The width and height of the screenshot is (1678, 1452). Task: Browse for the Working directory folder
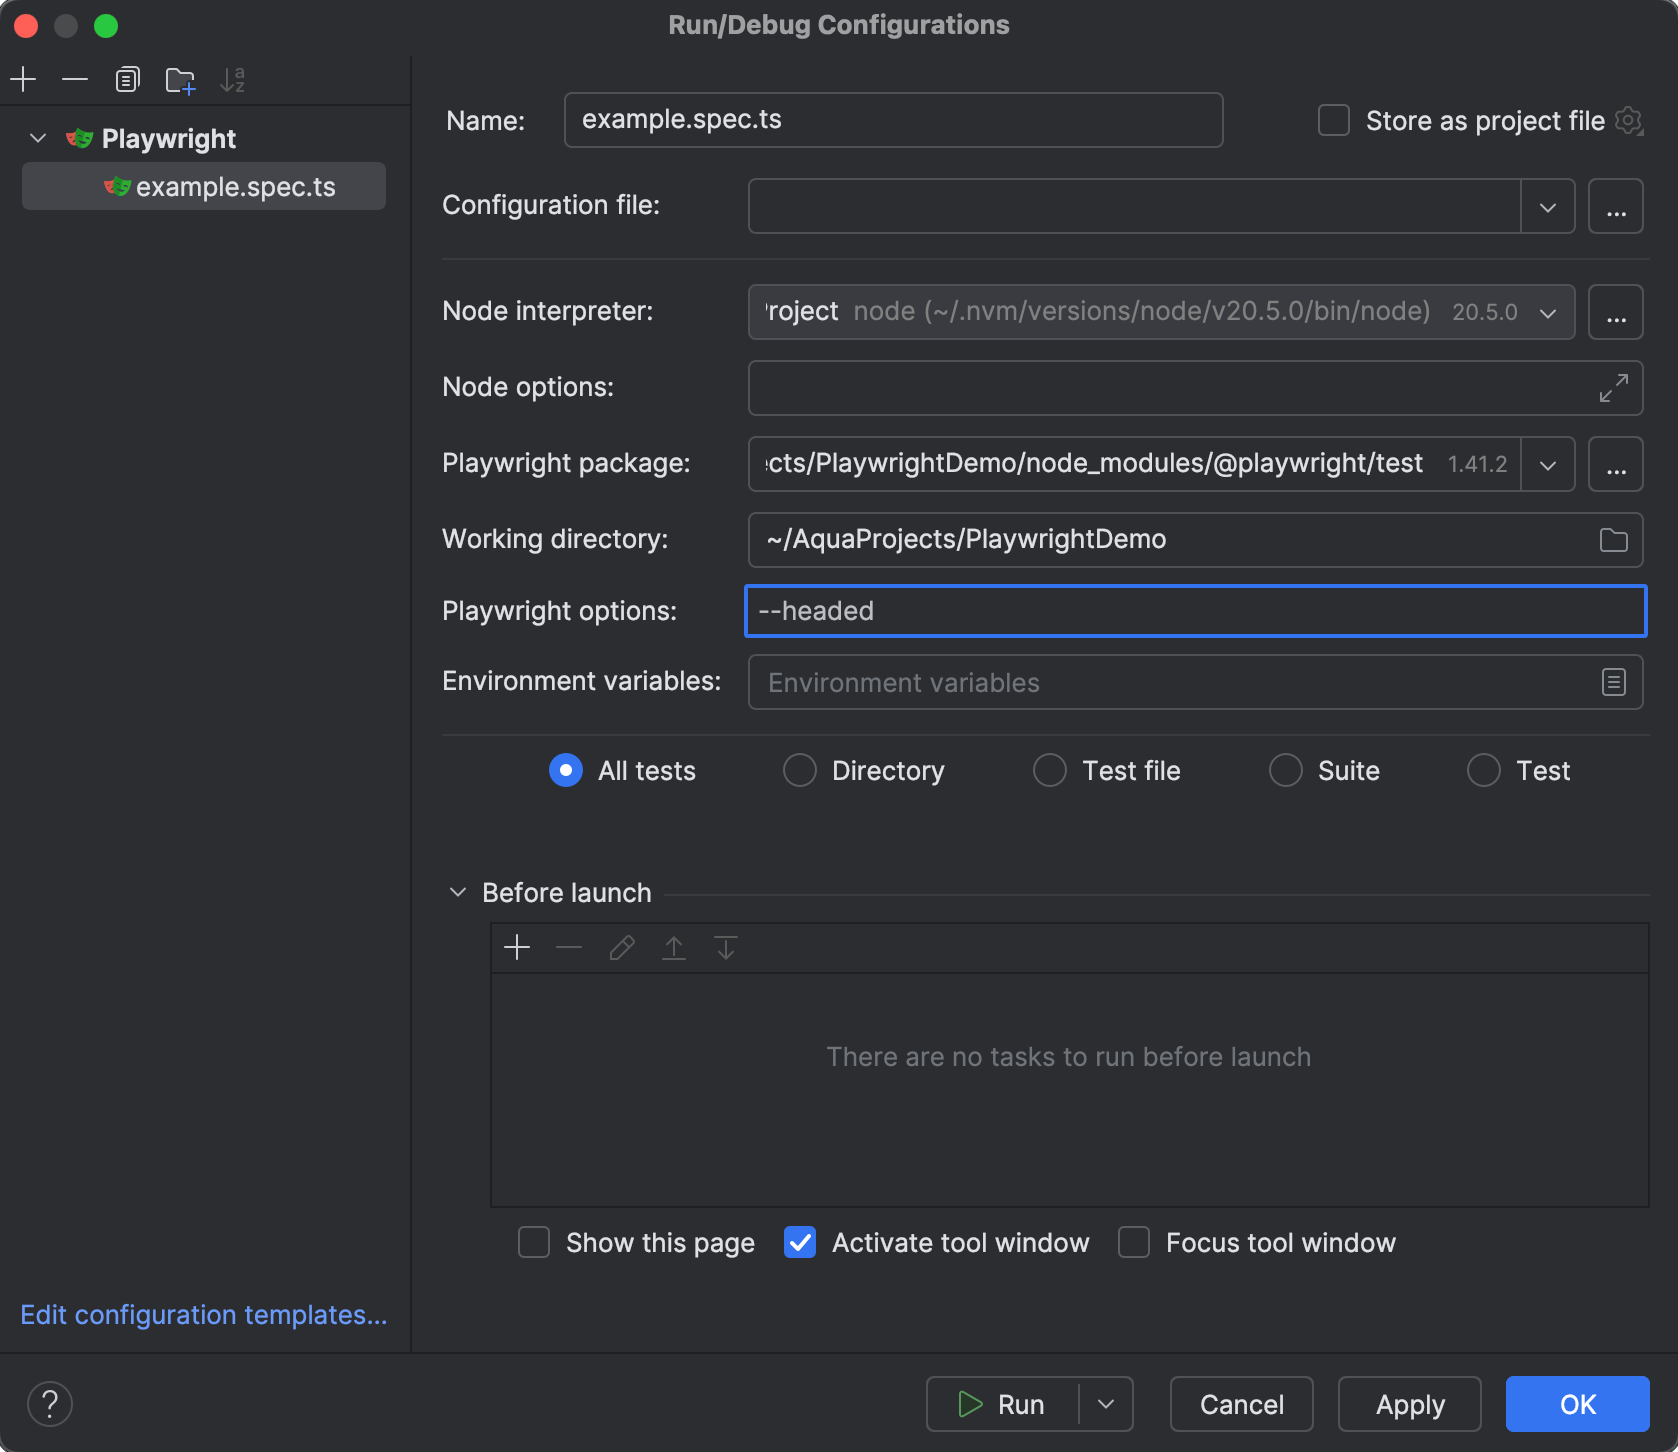point(1612,540)
